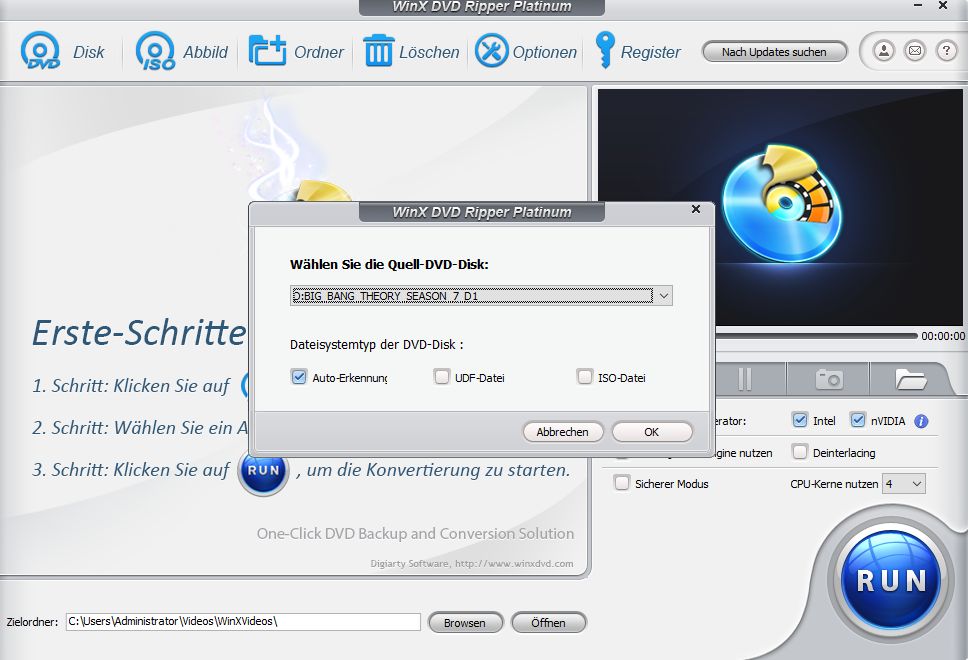Click the pause playback icon
The height and width of the screenshot is (660, 968).
point(745,378)
